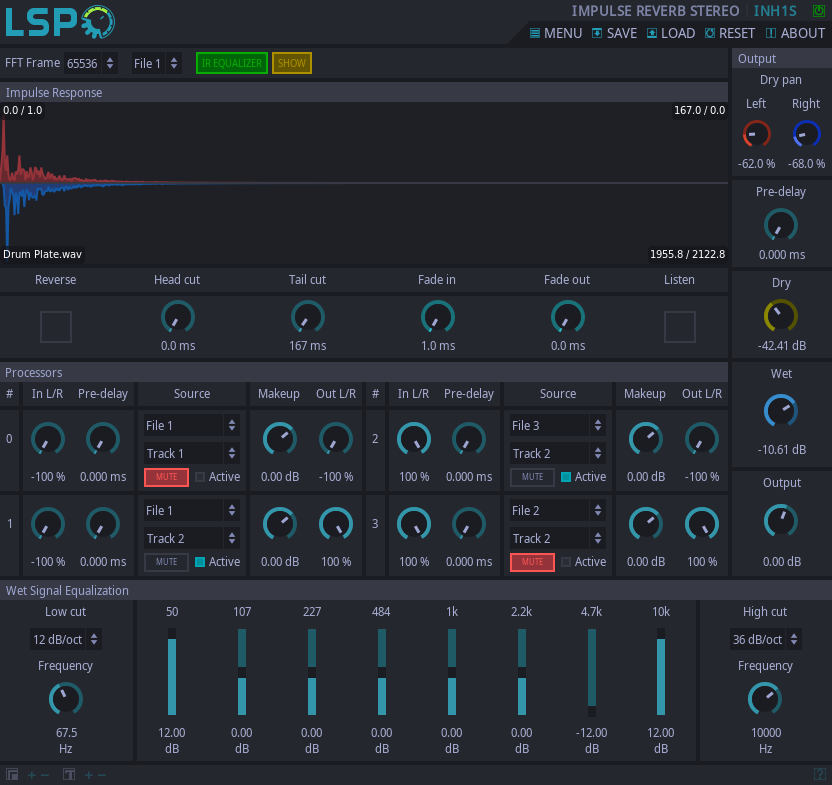Mute processor 2 with its MUTE button
The width and height of the screenshot is (832, 785).
532,477
